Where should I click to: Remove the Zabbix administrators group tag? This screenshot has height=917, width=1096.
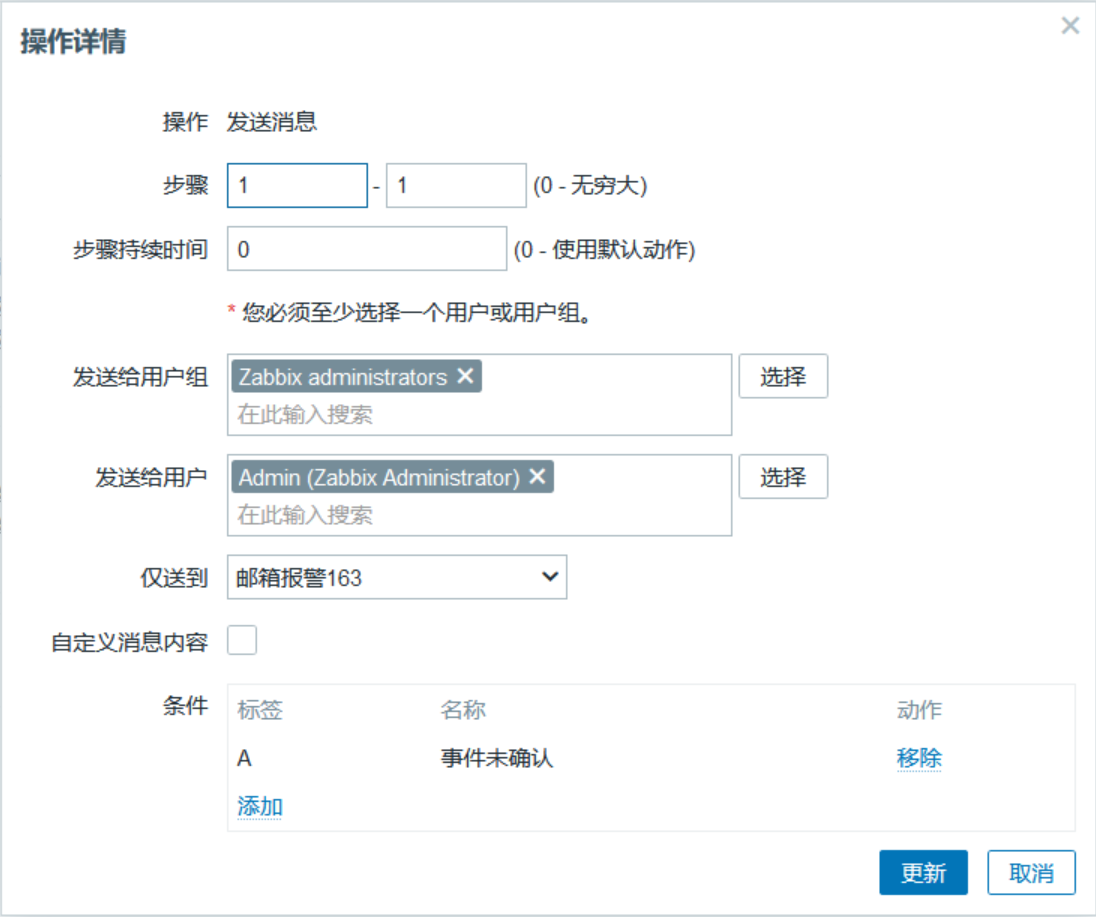466,376
